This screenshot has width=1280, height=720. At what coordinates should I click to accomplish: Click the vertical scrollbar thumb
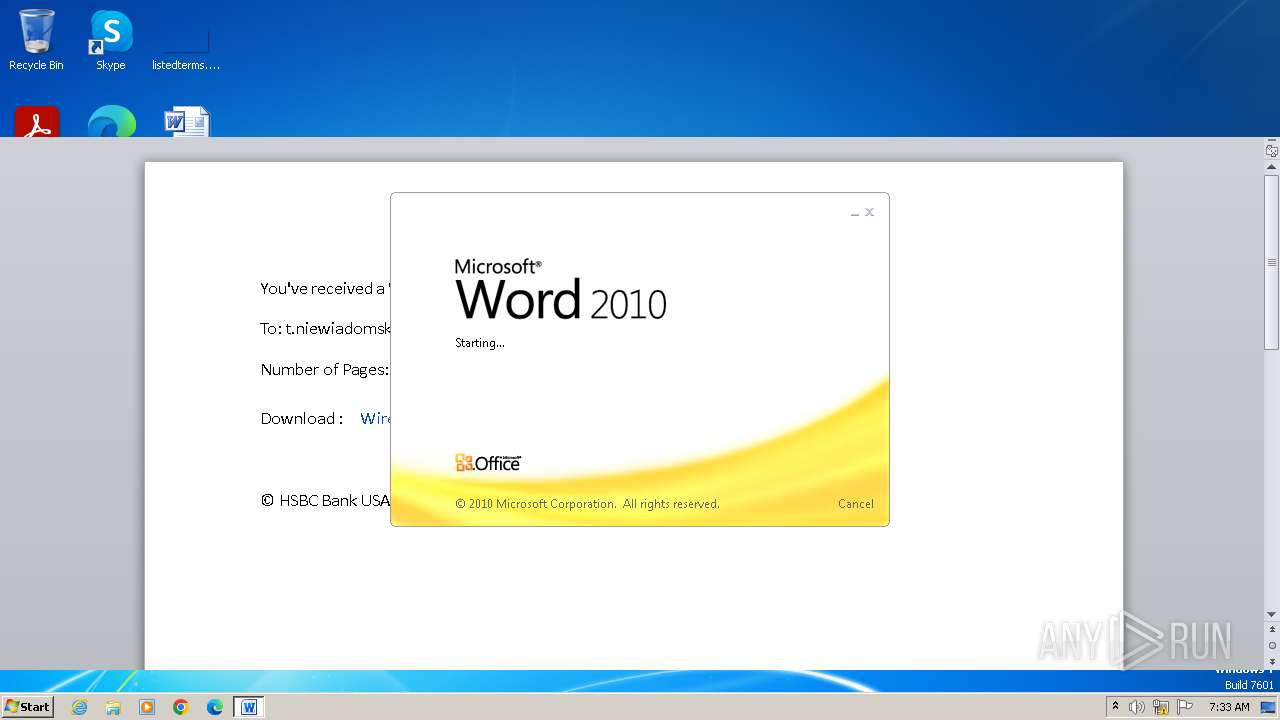click(x=1271, y=262)
